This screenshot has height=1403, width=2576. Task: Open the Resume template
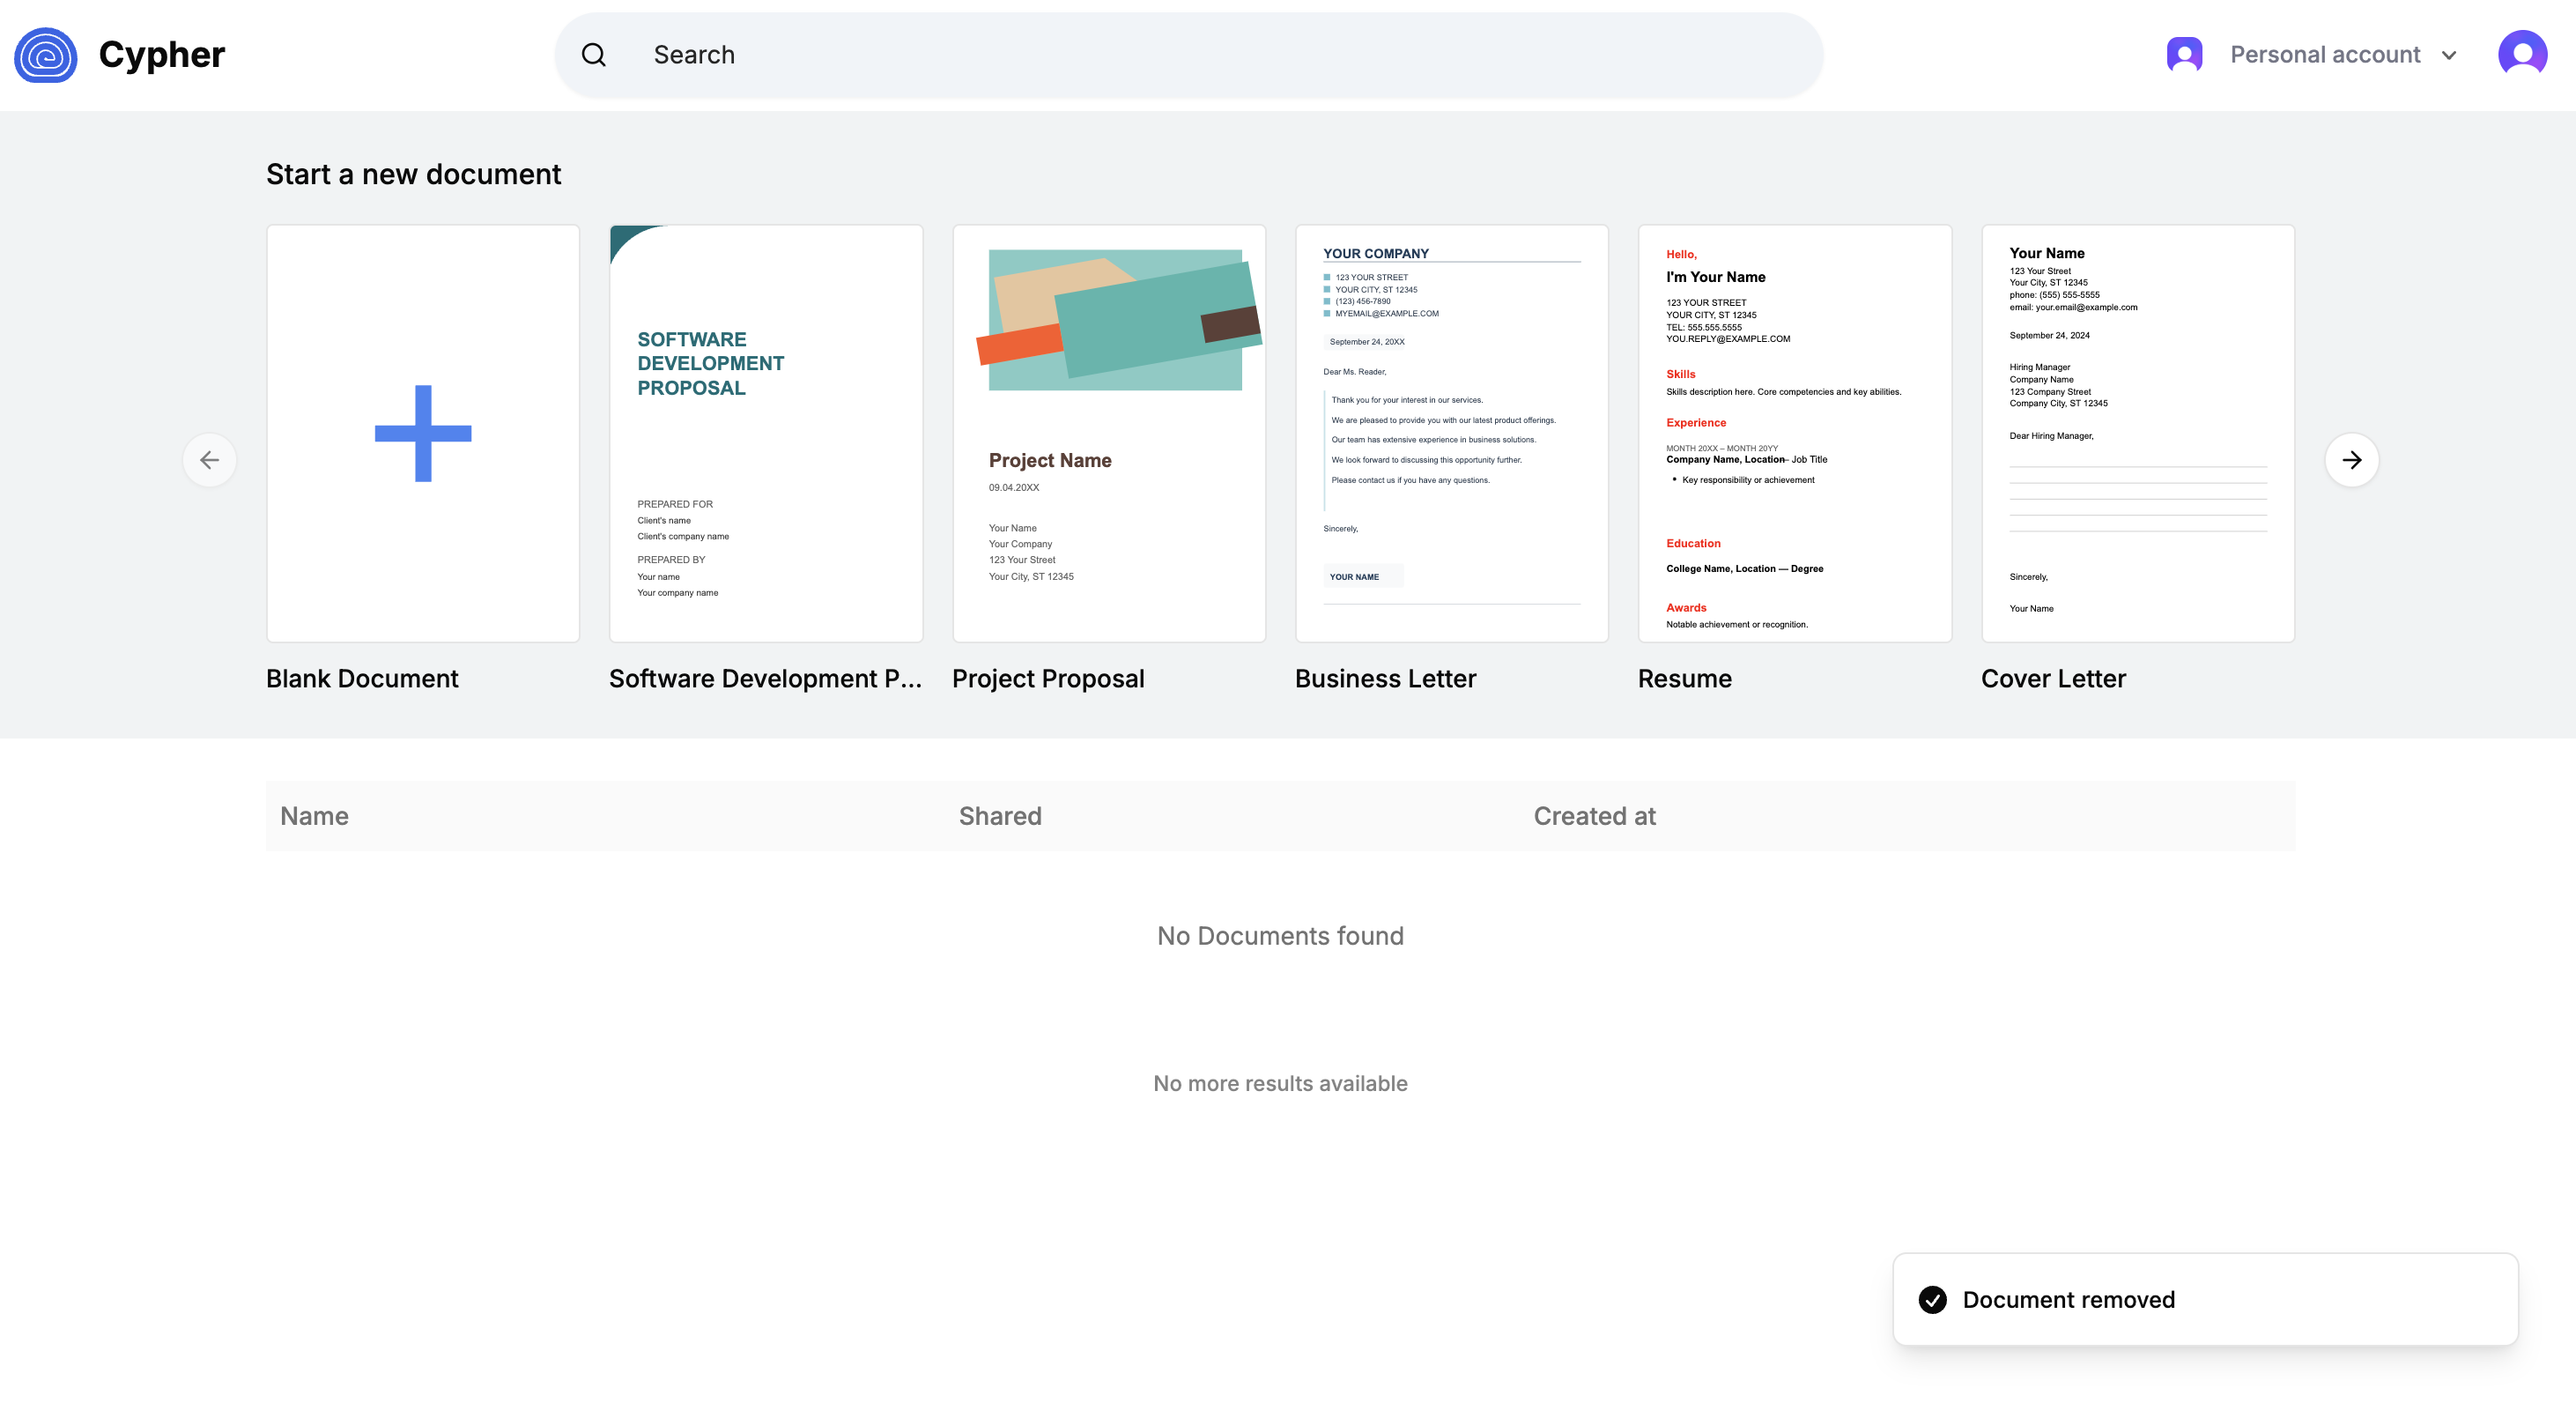click(x=1794, y=433)
